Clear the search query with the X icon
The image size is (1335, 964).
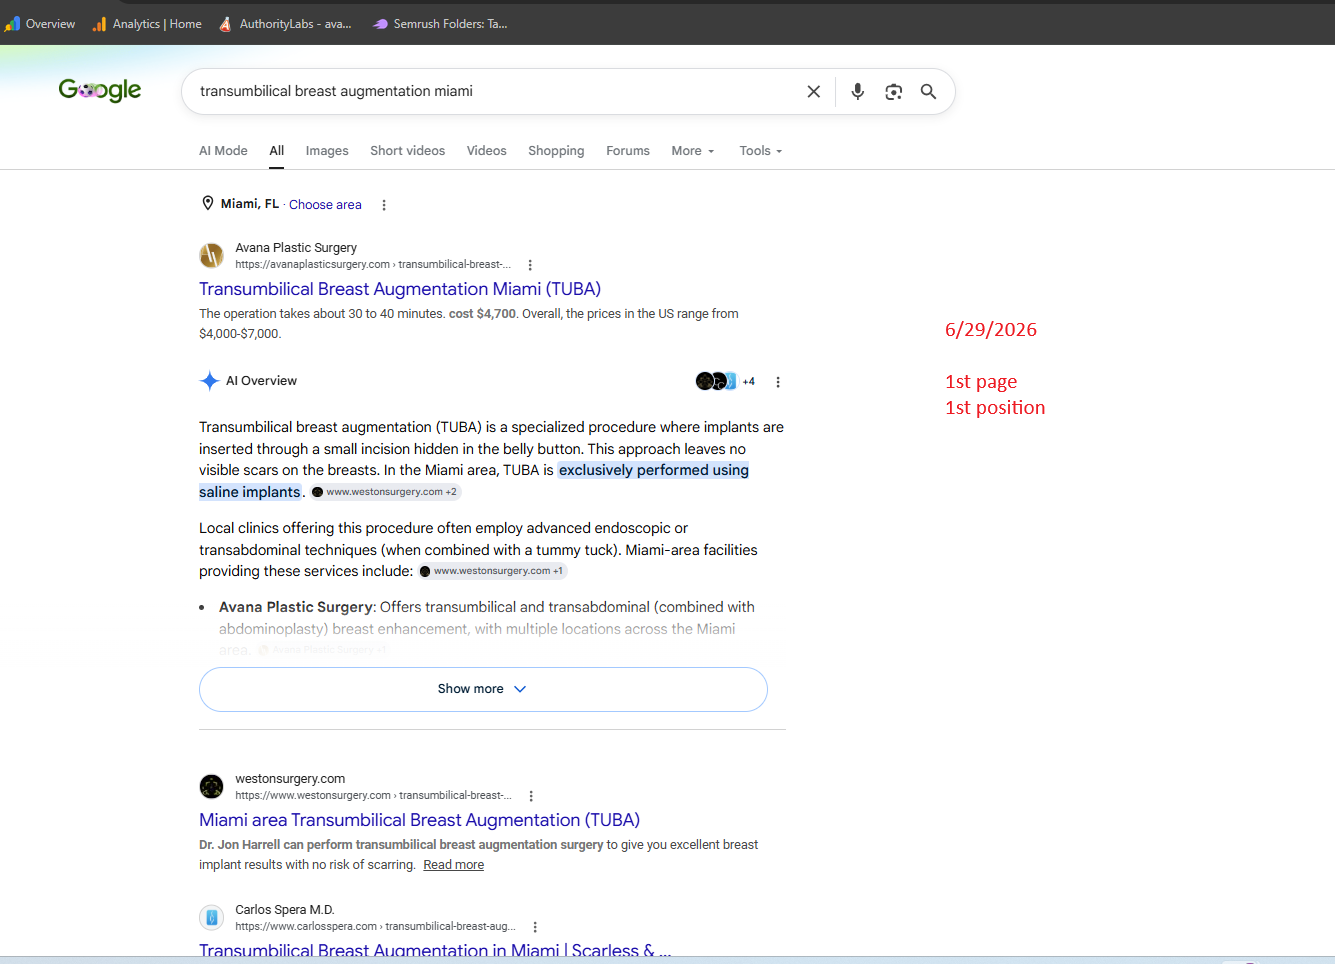point(814,92)
